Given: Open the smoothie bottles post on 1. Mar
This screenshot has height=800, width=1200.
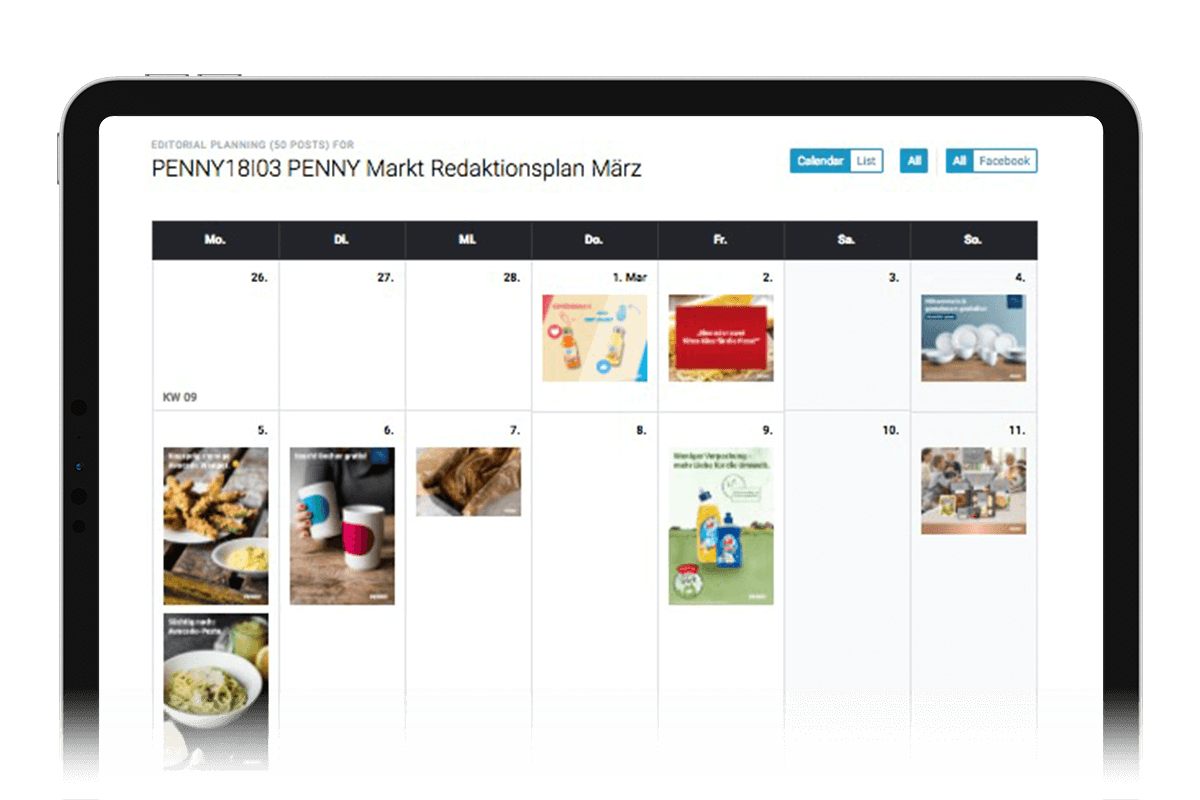Looking at the screenshot, I should (595, 338).
